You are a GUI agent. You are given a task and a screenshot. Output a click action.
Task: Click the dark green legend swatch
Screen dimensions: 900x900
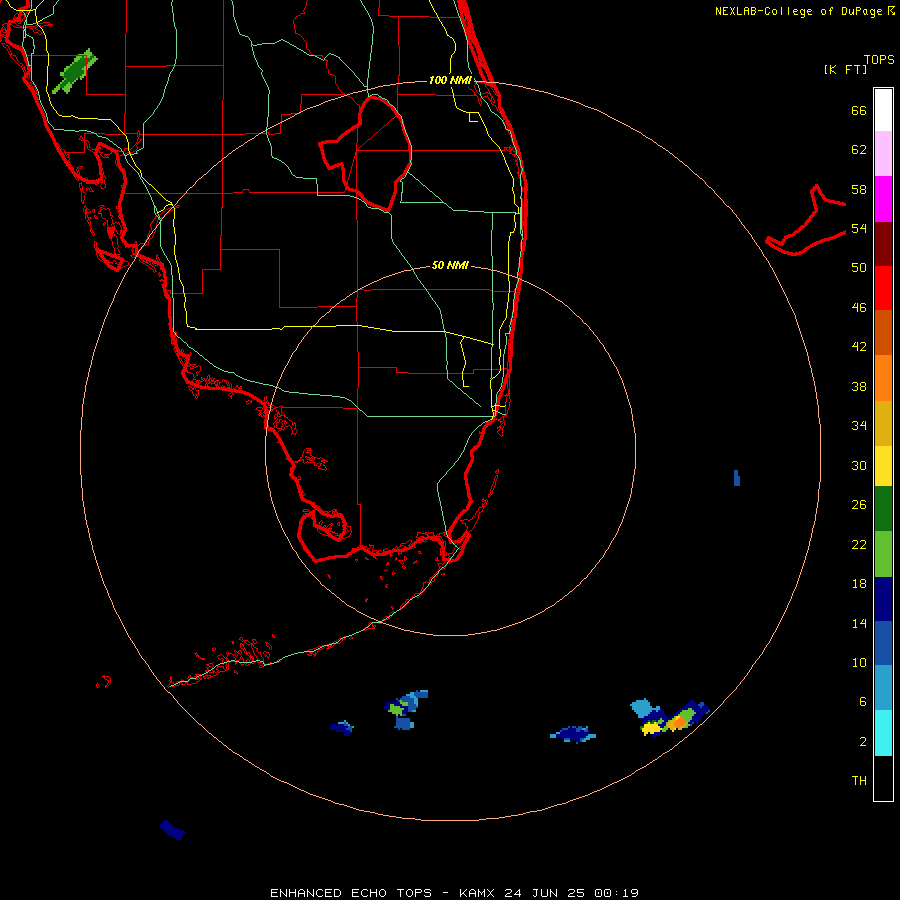click(x=883, y=509)
